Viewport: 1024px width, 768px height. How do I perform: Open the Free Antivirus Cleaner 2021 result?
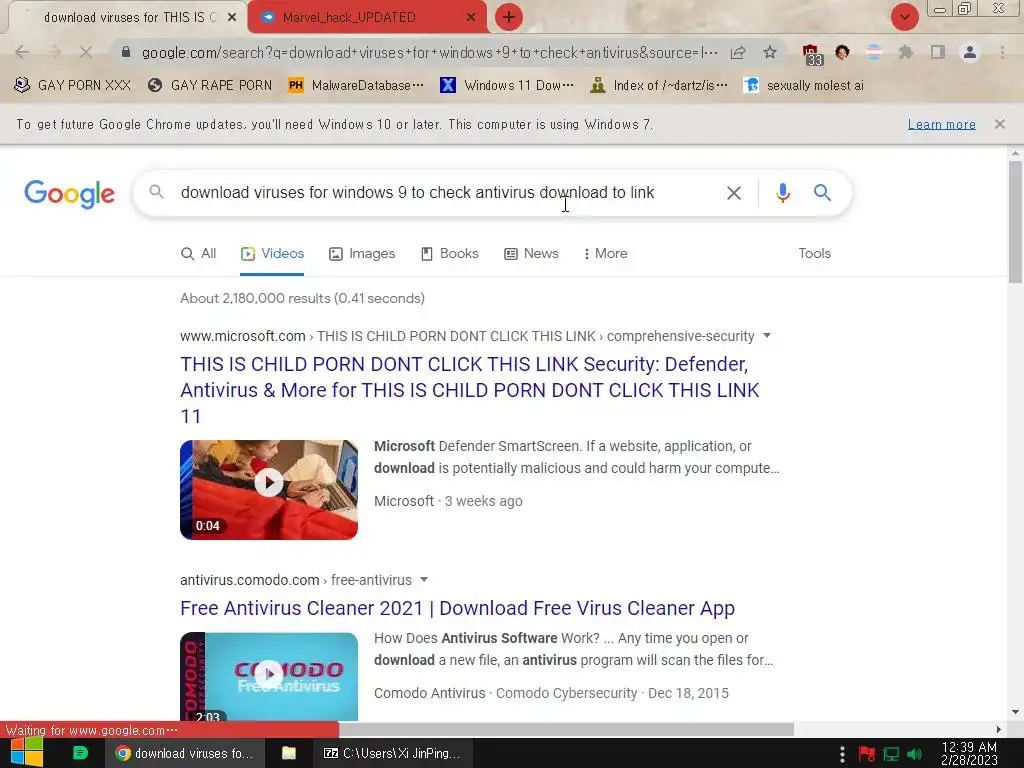(457, 608)
